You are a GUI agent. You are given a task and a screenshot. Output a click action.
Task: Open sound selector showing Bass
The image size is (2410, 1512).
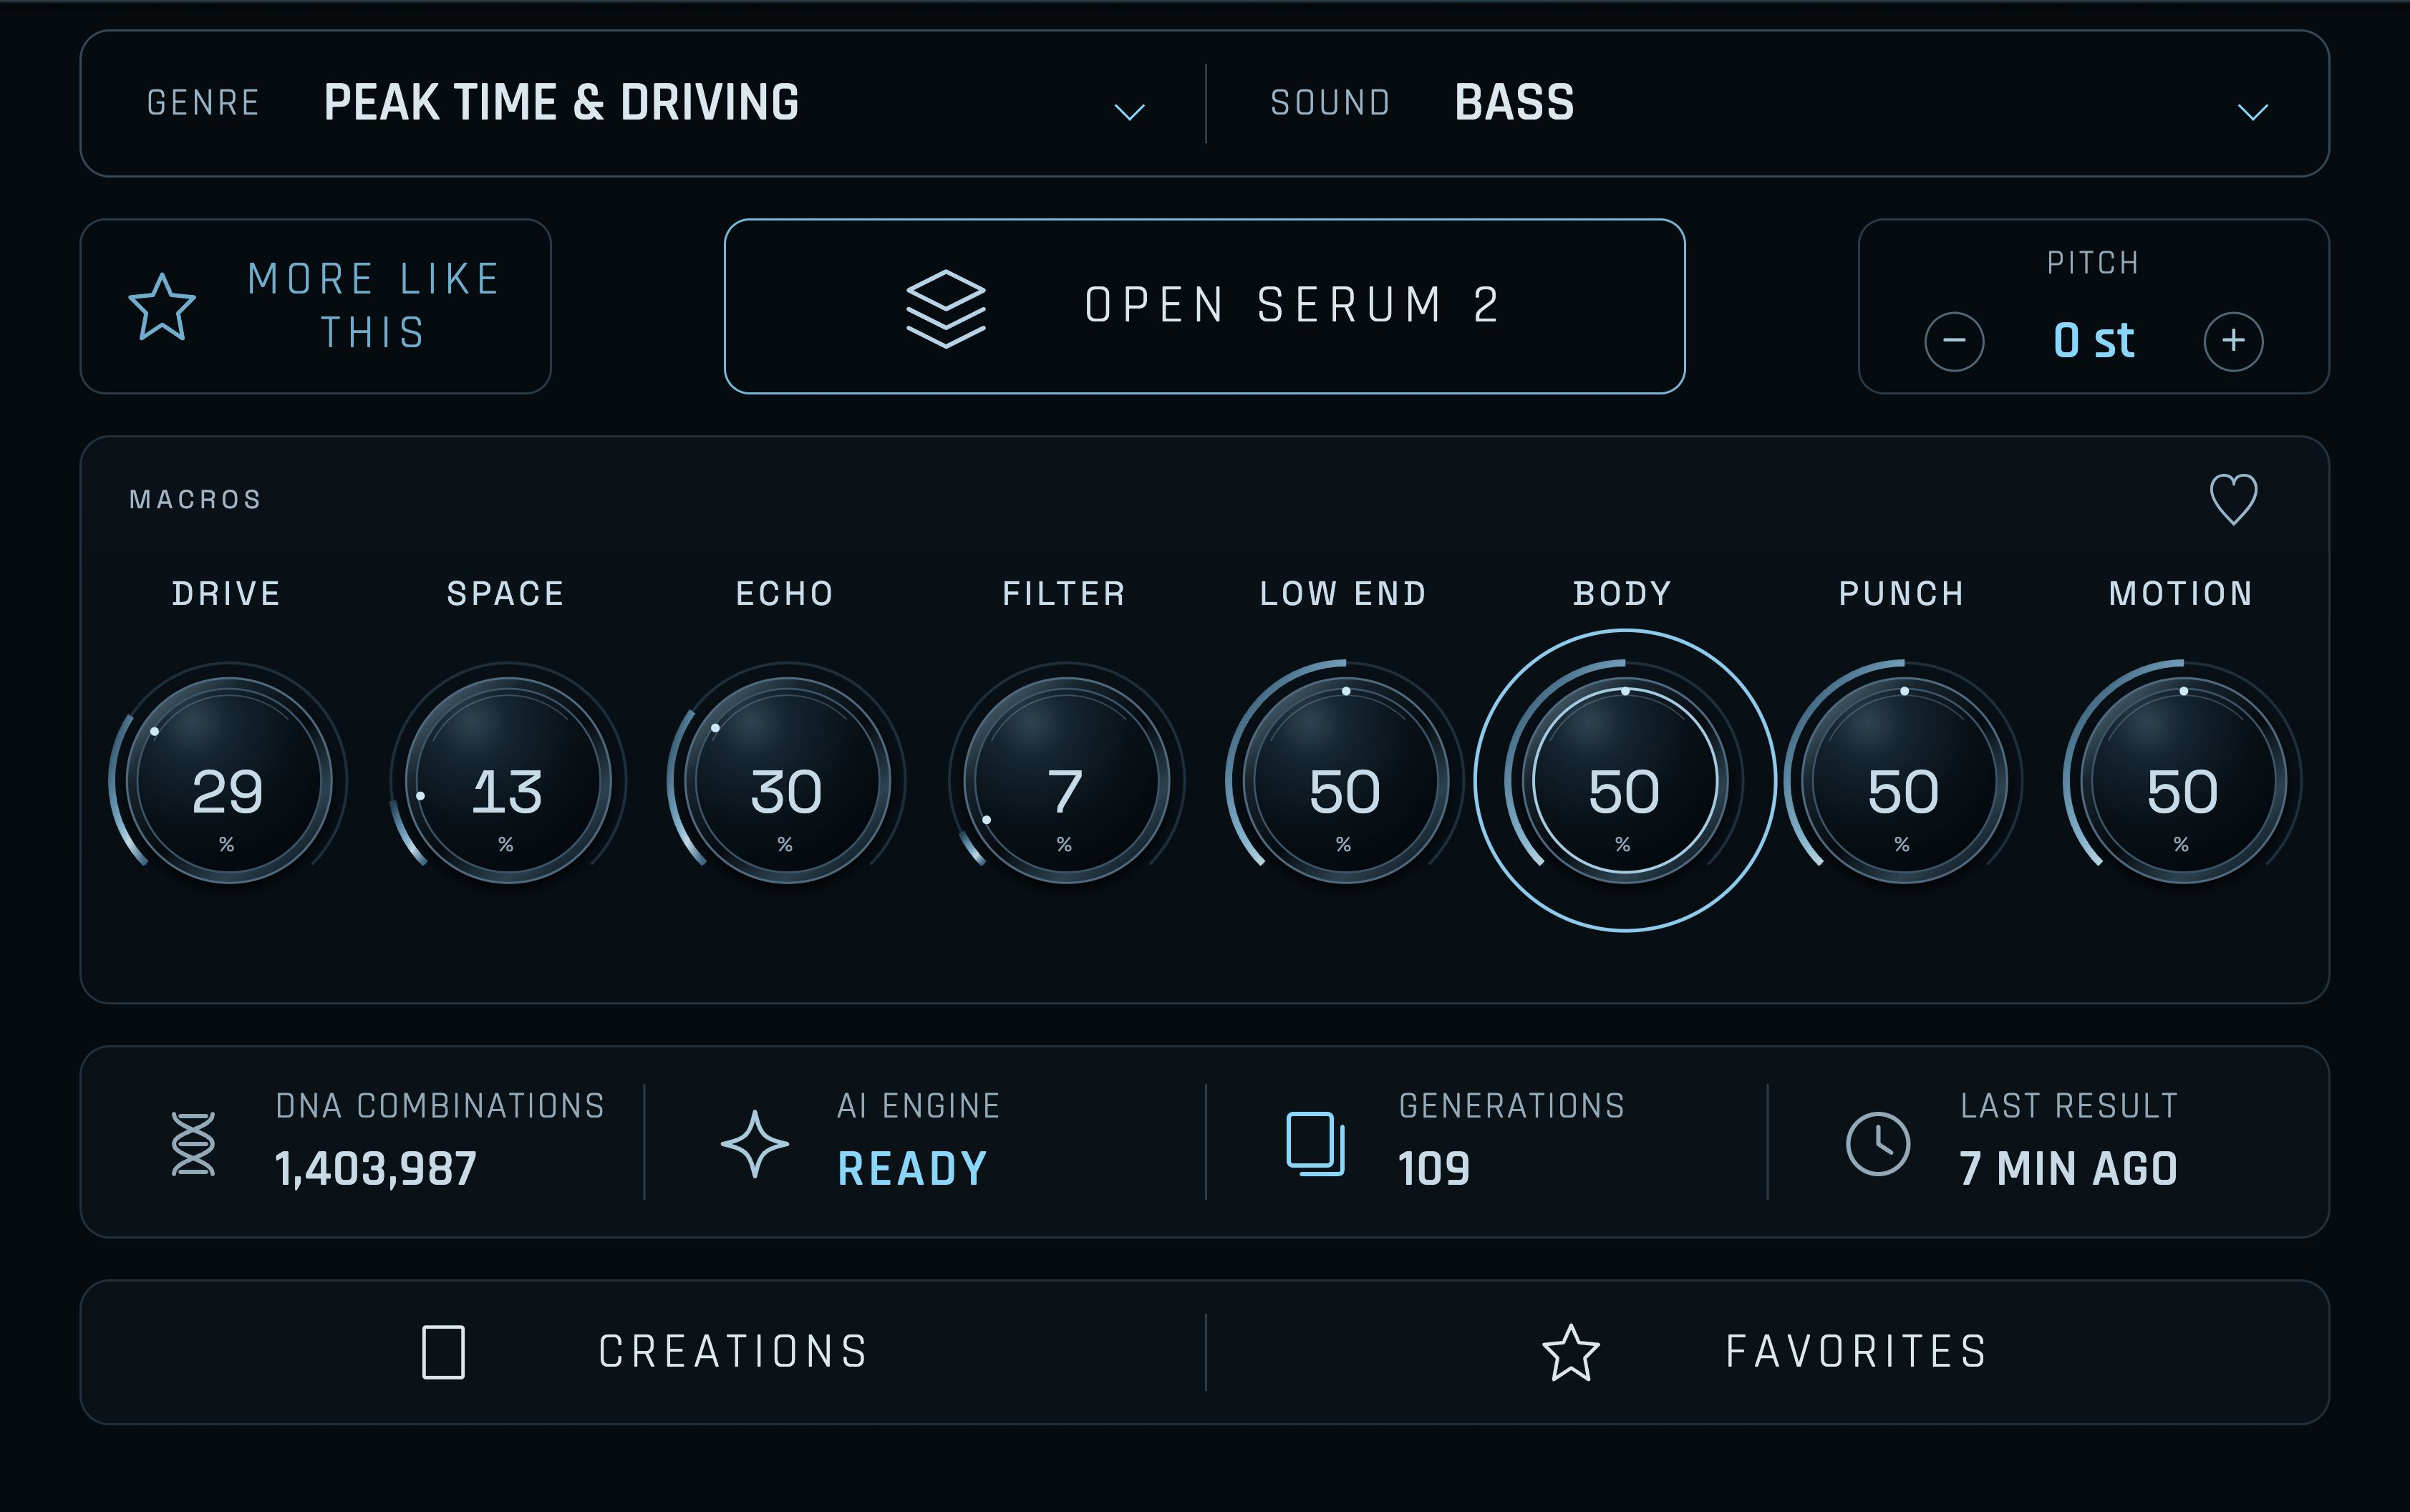(1768, 103)
